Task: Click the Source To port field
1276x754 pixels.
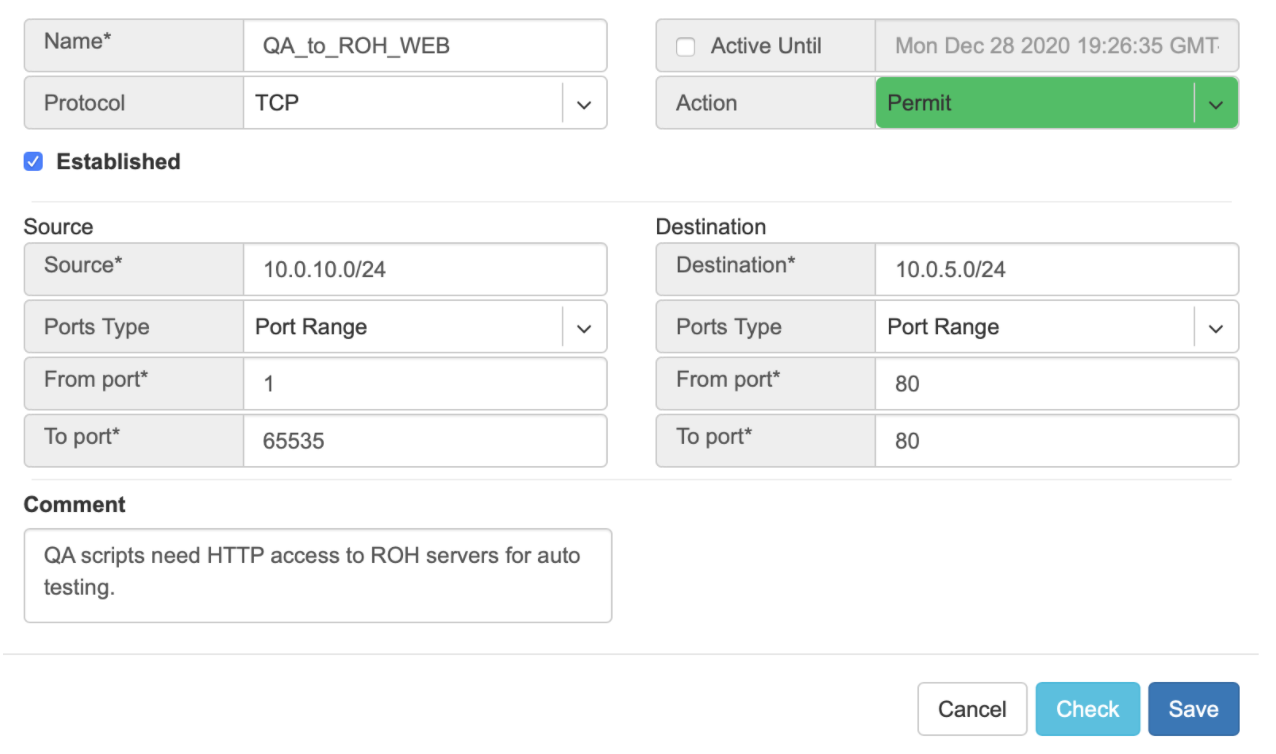Action: 424,441
